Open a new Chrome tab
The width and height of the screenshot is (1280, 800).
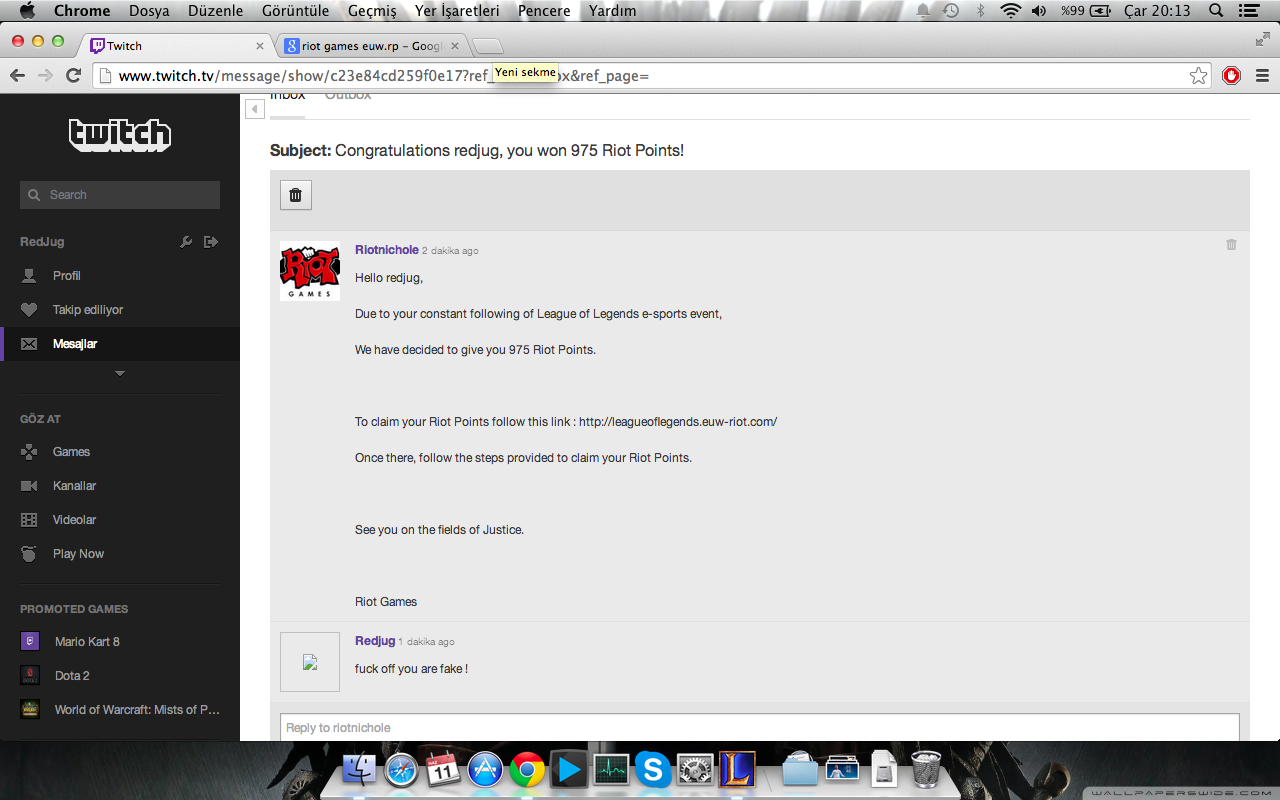click(x=488, y=46)
